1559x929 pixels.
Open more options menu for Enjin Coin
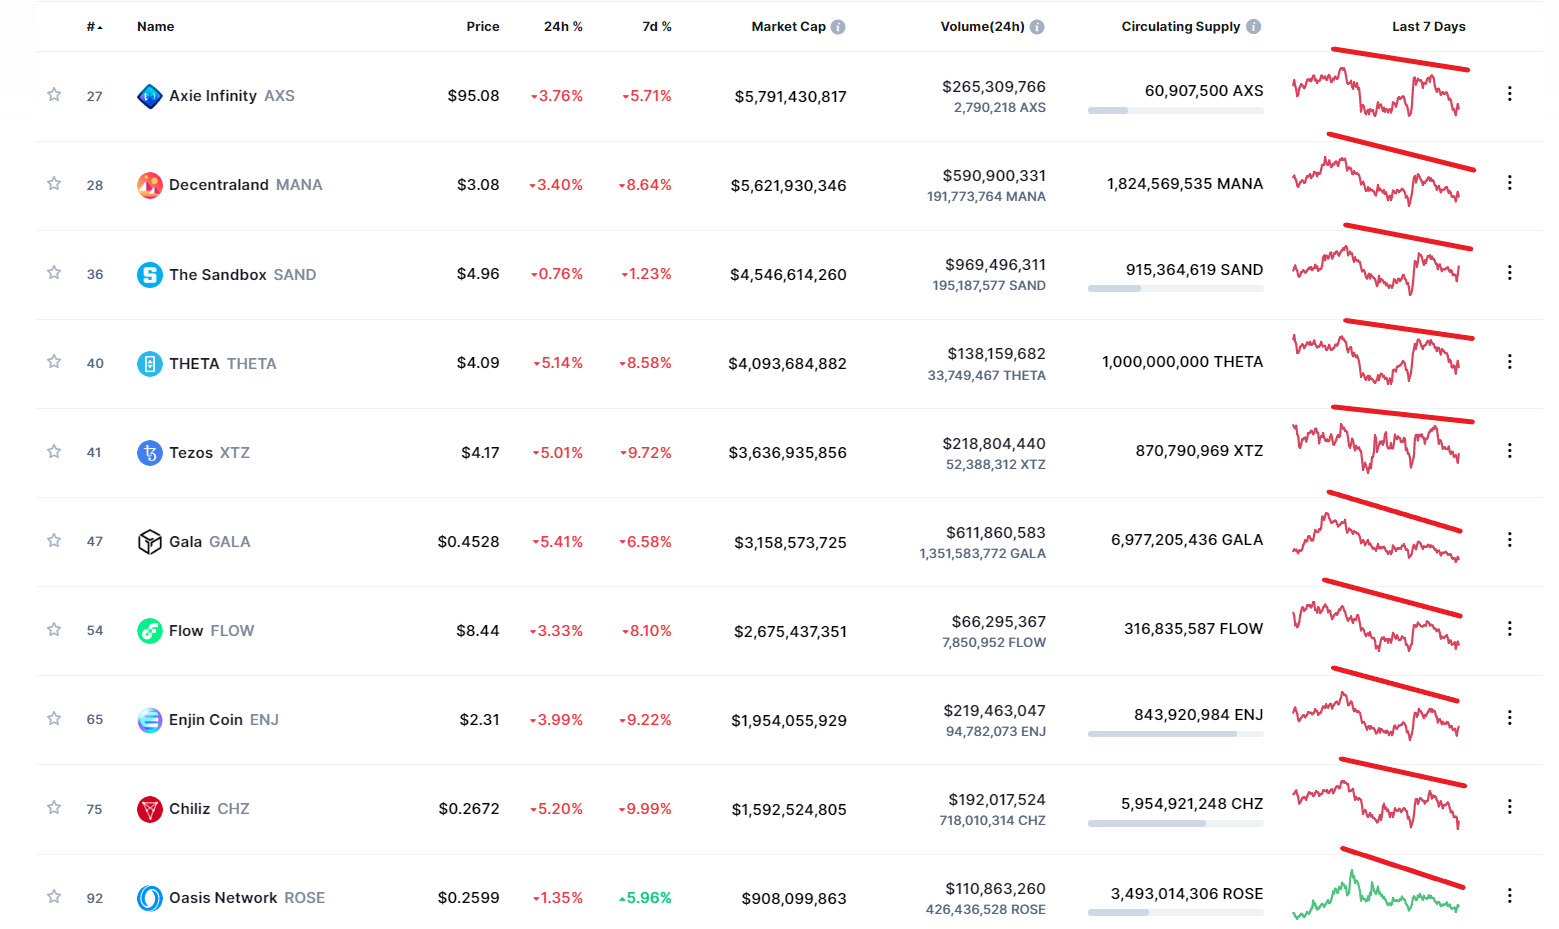1509,718
